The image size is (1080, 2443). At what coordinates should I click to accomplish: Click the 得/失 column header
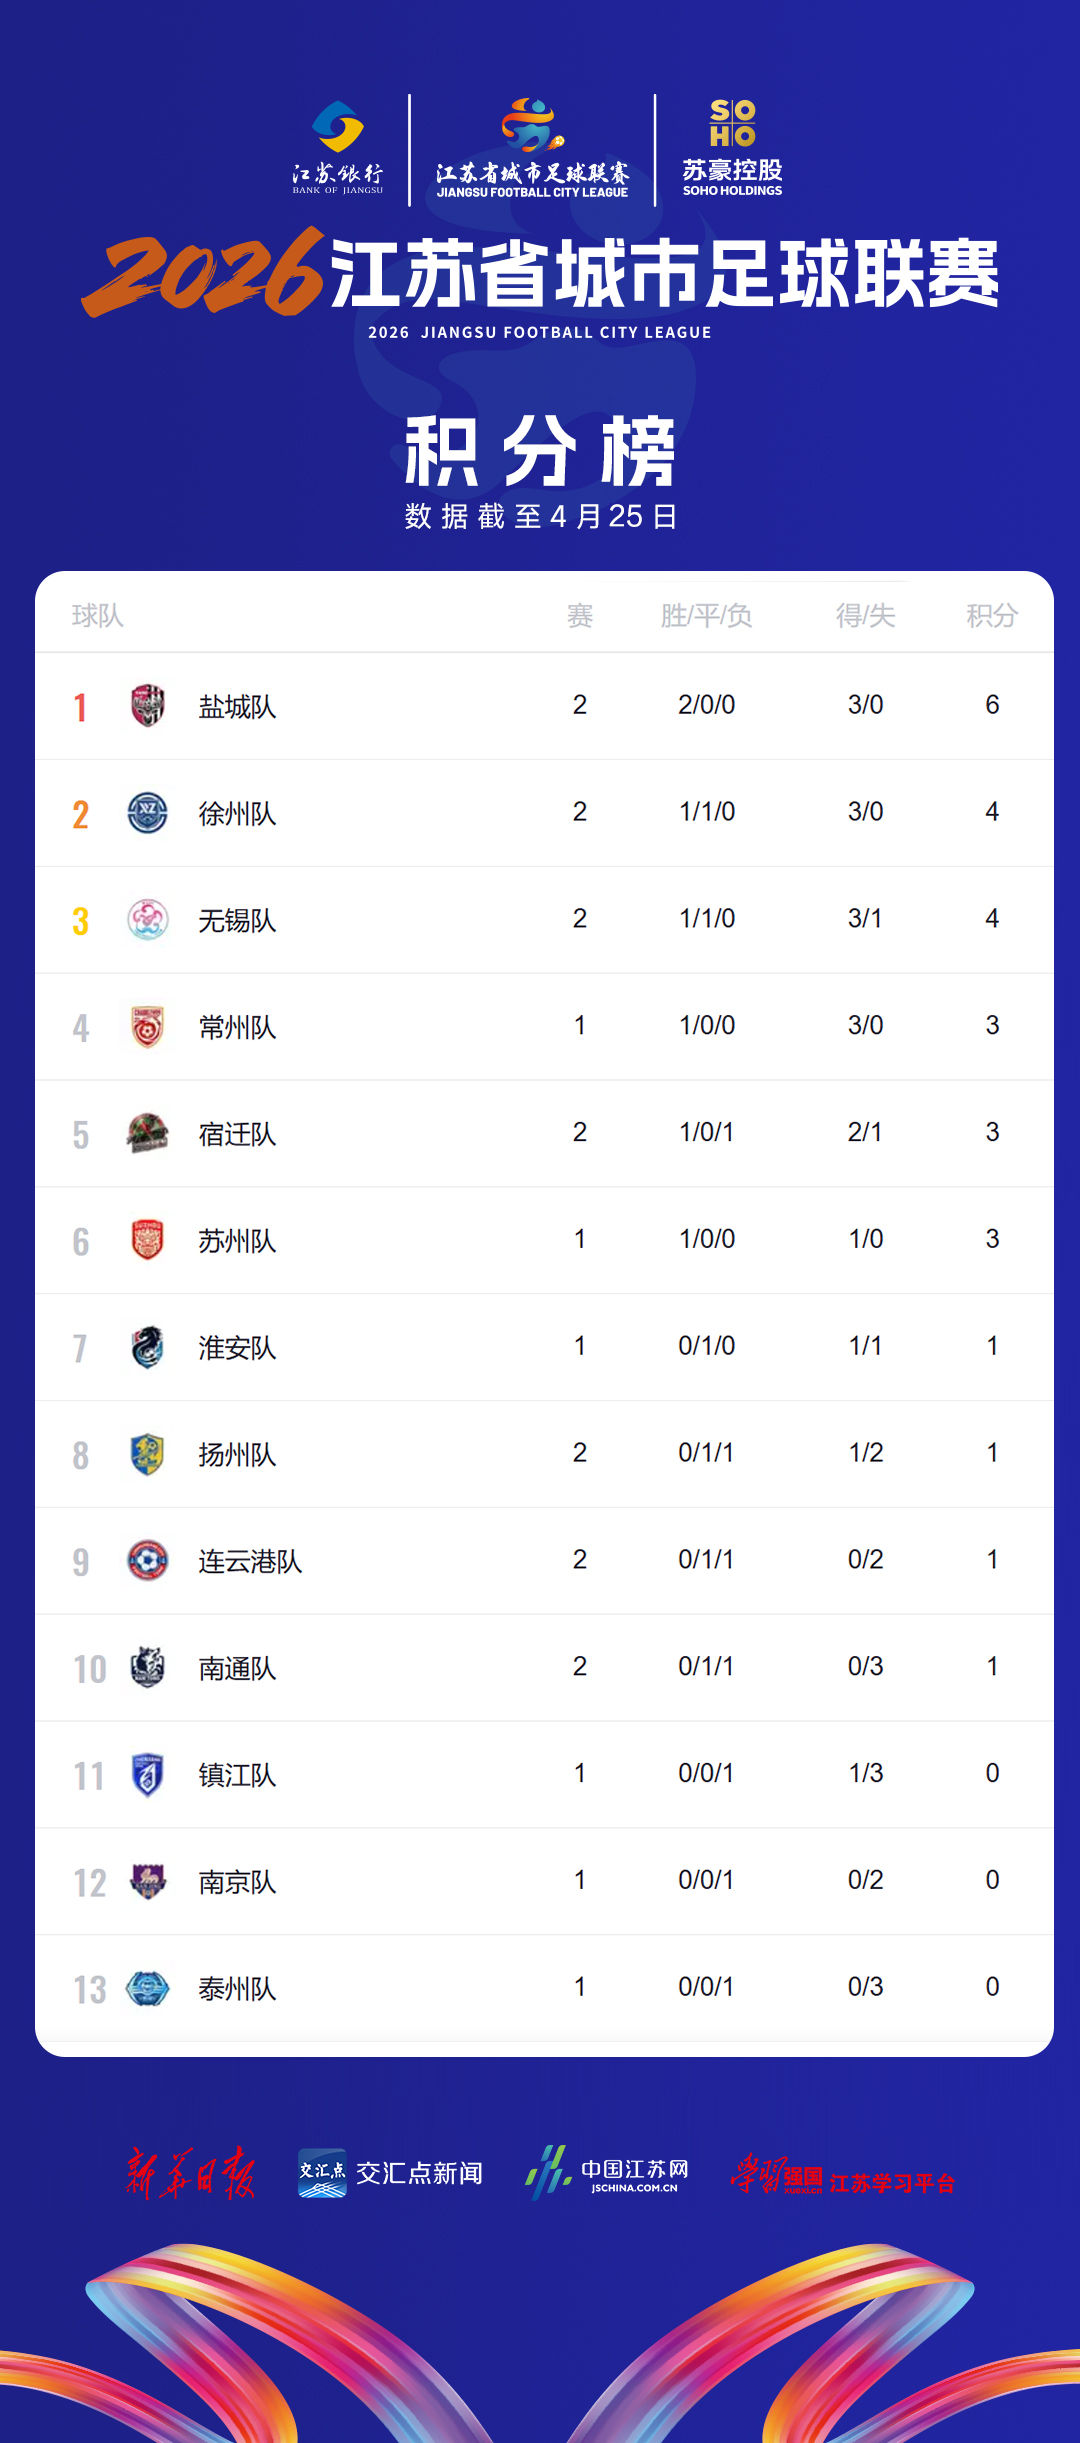pos(865,616)
